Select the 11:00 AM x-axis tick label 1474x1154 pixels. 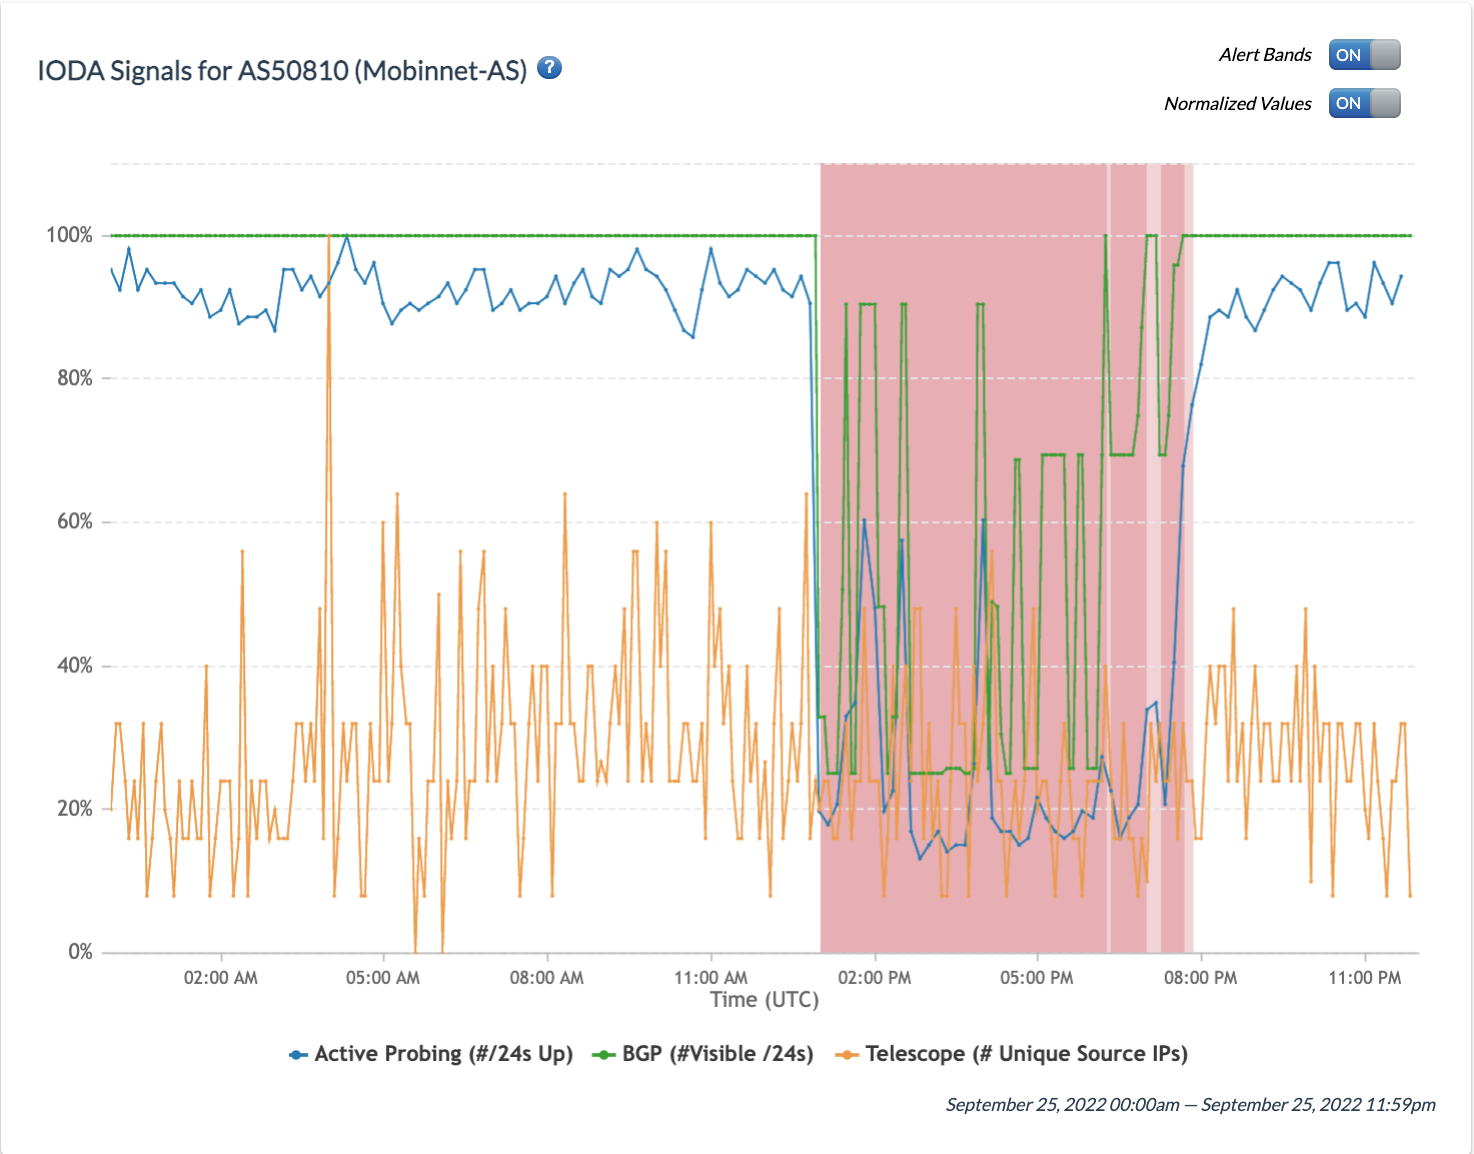pyautogui.click(x=710, y=978)
